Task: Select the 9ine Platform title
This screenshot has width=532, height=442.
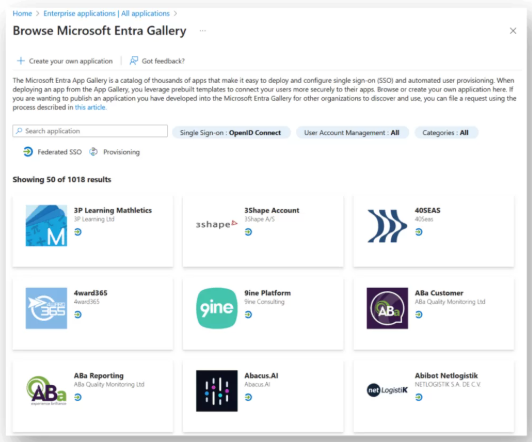Action: 268,293
